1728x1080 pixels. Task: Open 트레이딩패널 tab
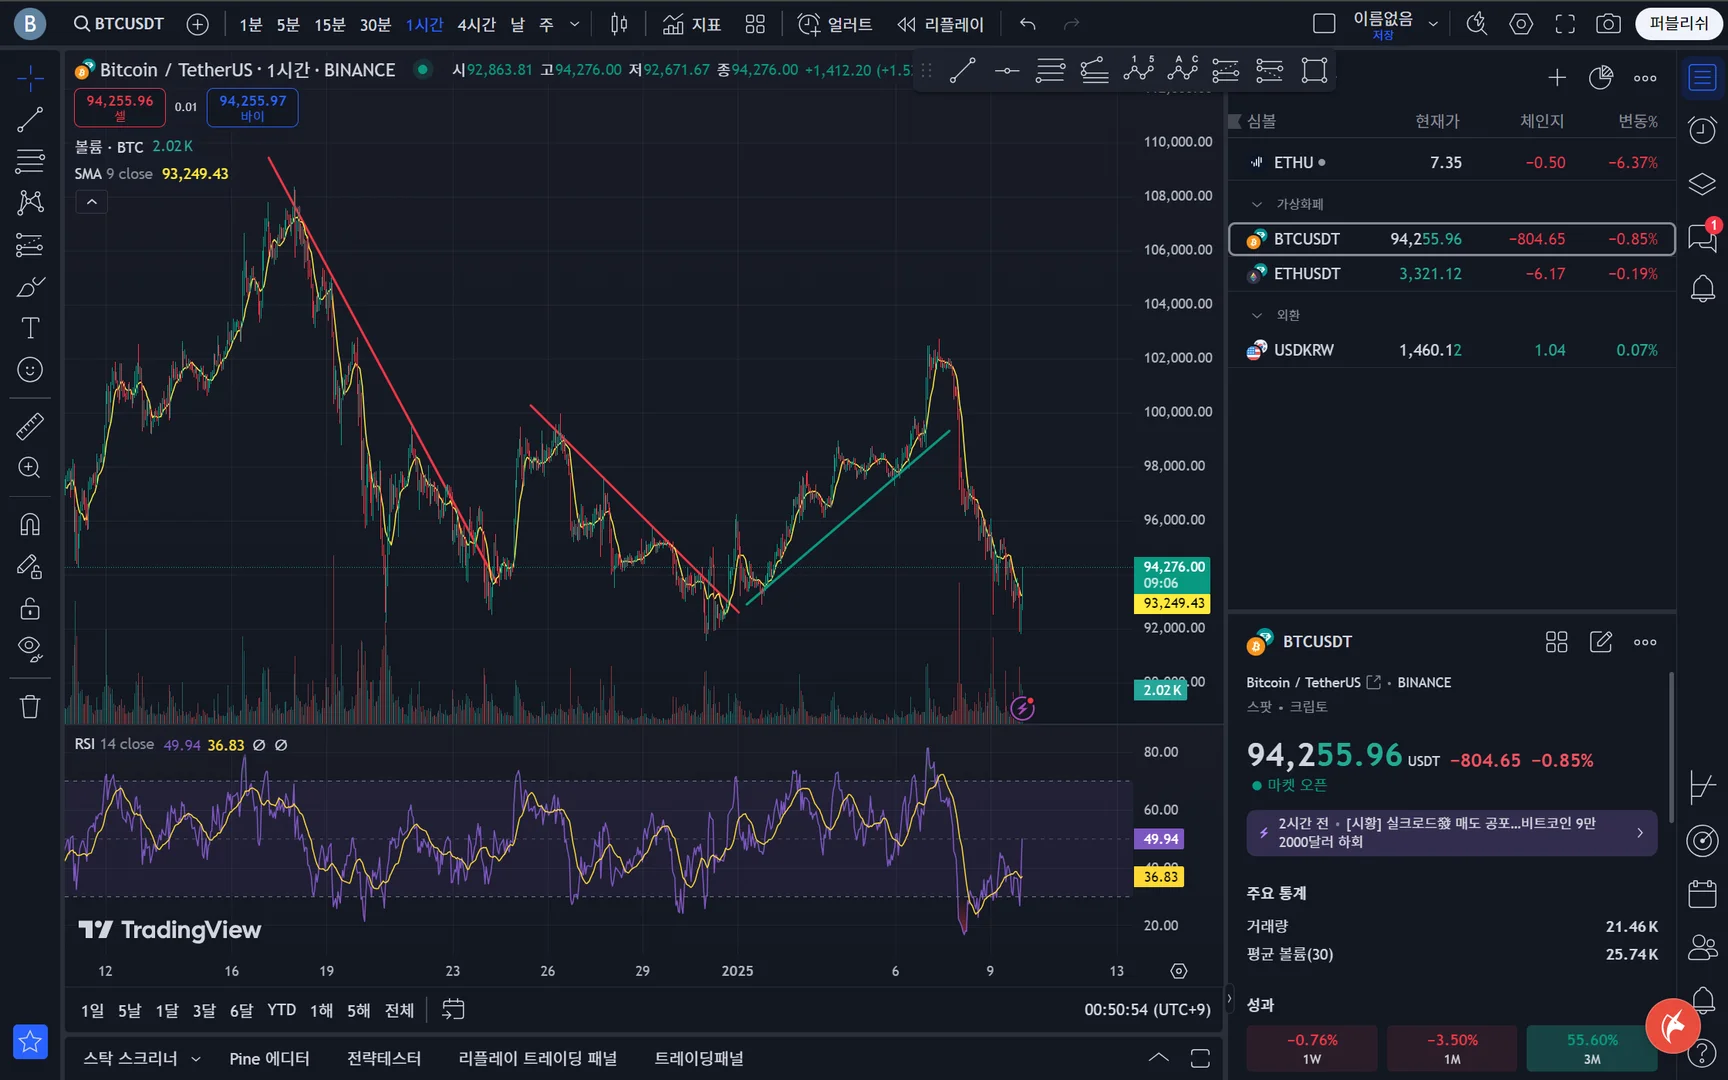699,1059
